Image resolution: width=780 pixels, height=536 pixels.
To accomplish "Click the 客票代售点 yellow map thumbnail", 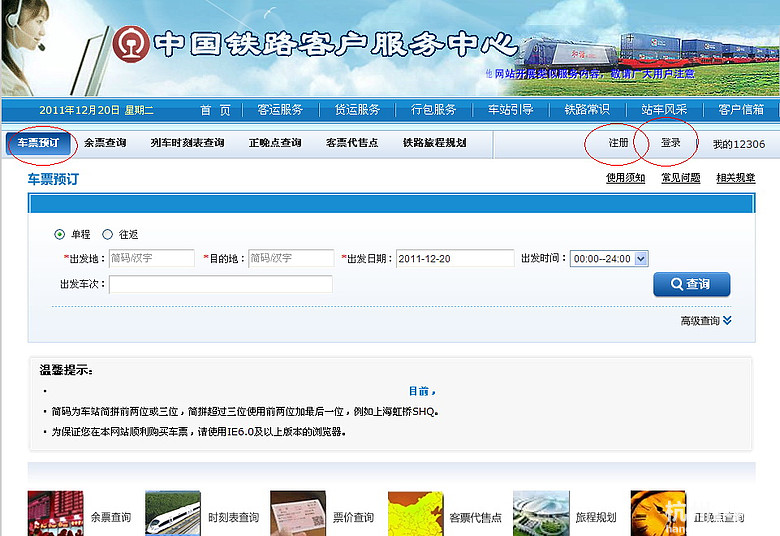I will click(x=415, y=513).
